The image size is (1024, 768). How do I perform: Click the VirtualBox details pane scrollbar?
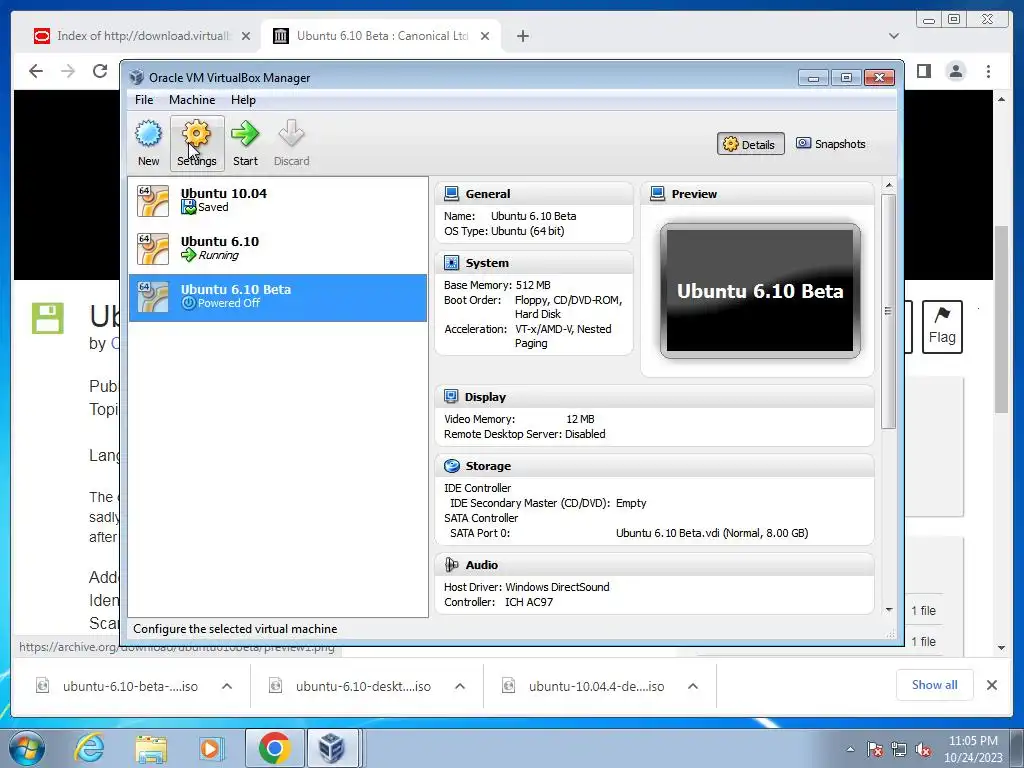pos(888,312)
